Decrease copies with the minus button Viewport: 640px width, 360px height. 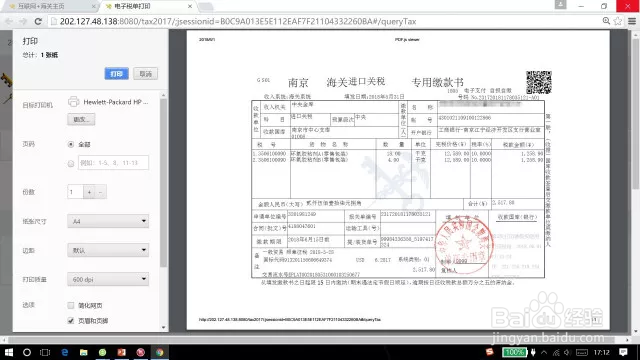point(101,192)
